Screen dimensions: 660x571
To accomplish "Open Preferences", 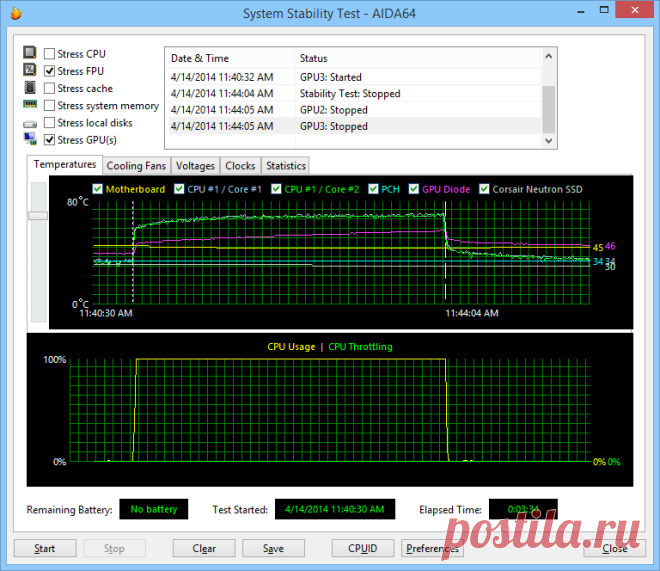I will pos(432,548).
